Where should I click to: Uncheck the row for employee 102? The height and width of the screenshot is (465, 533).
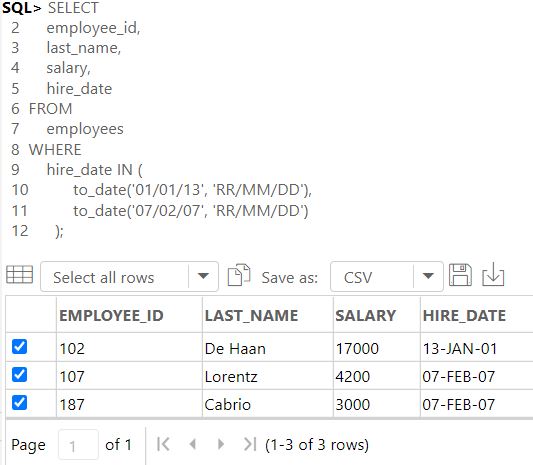19,347
